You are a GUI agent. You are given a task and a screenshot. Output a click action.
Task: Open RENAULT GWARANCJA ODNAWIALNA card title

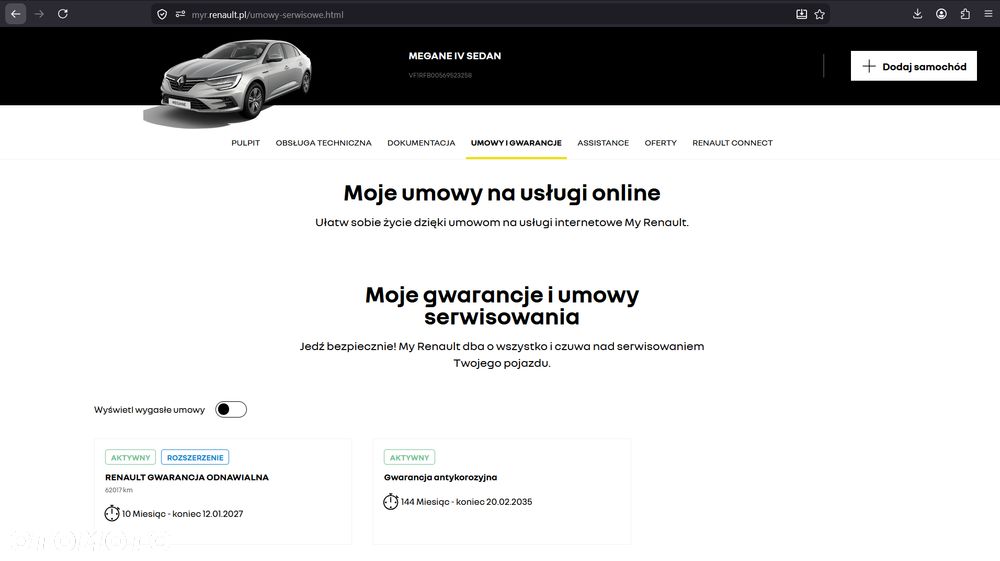(187, 477)
